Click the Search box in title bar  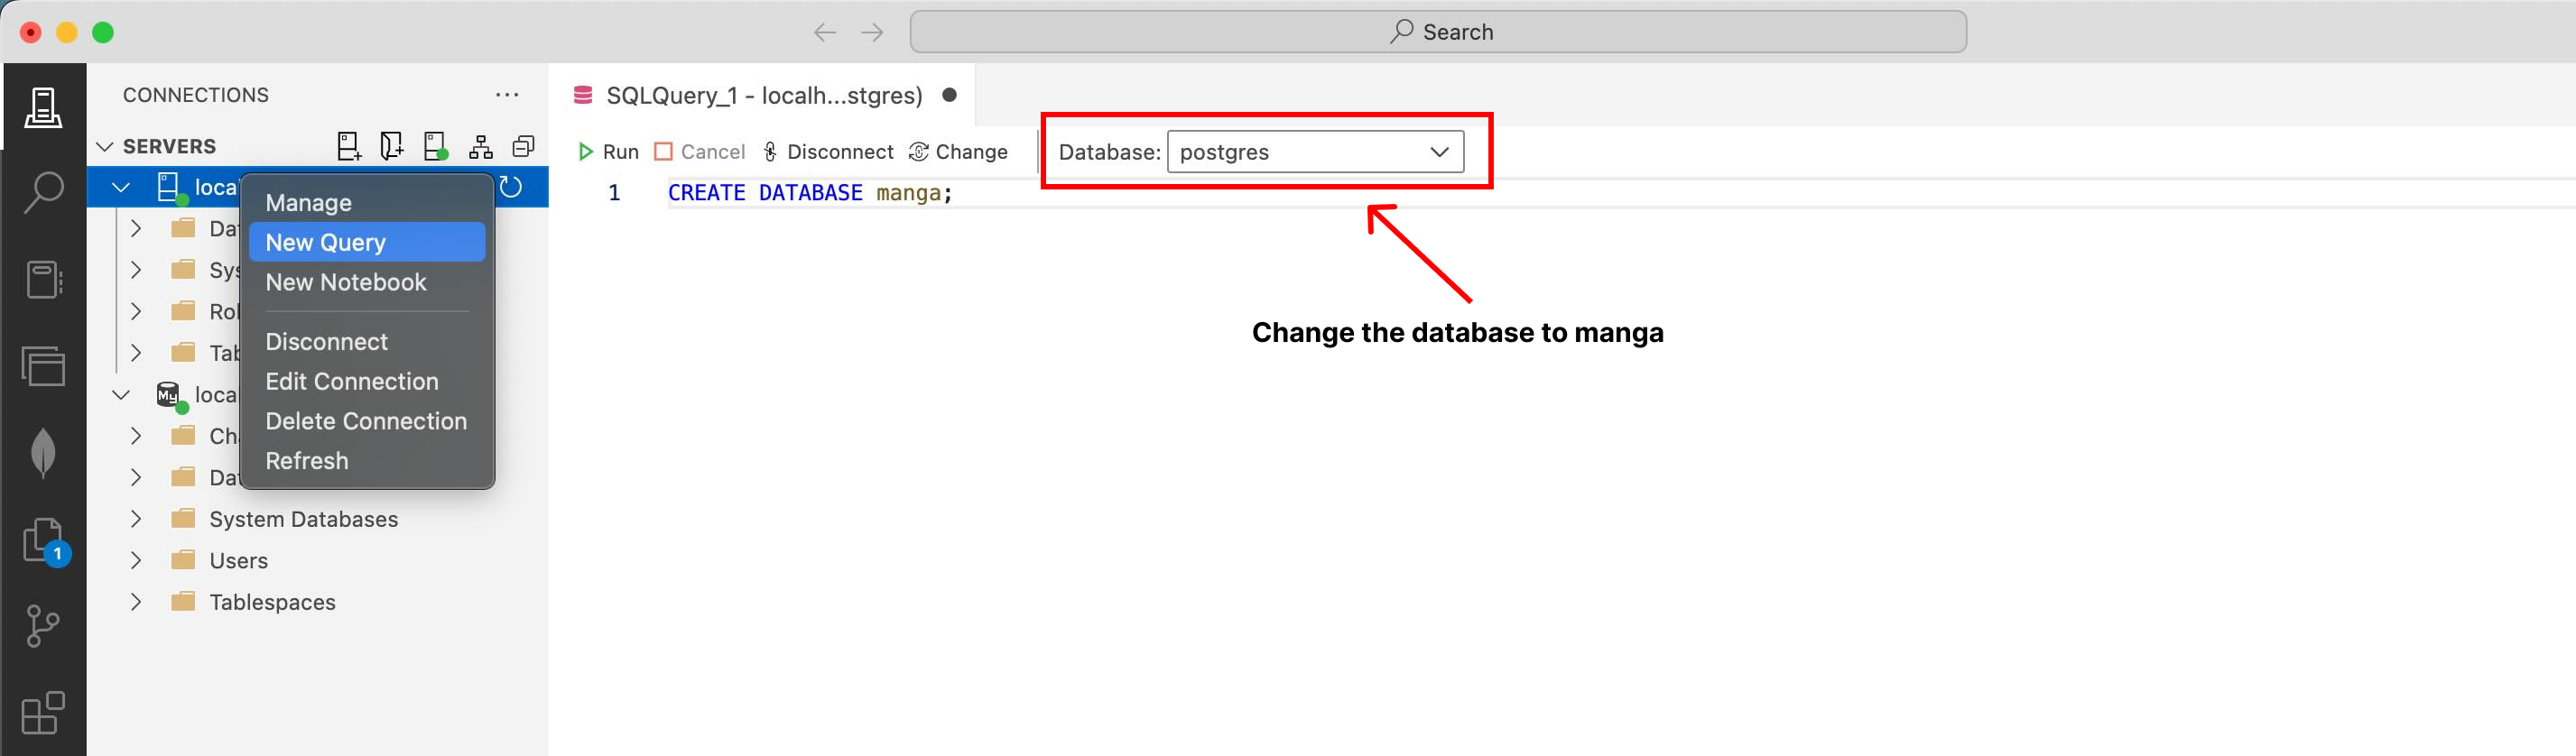coord(1438,32)
